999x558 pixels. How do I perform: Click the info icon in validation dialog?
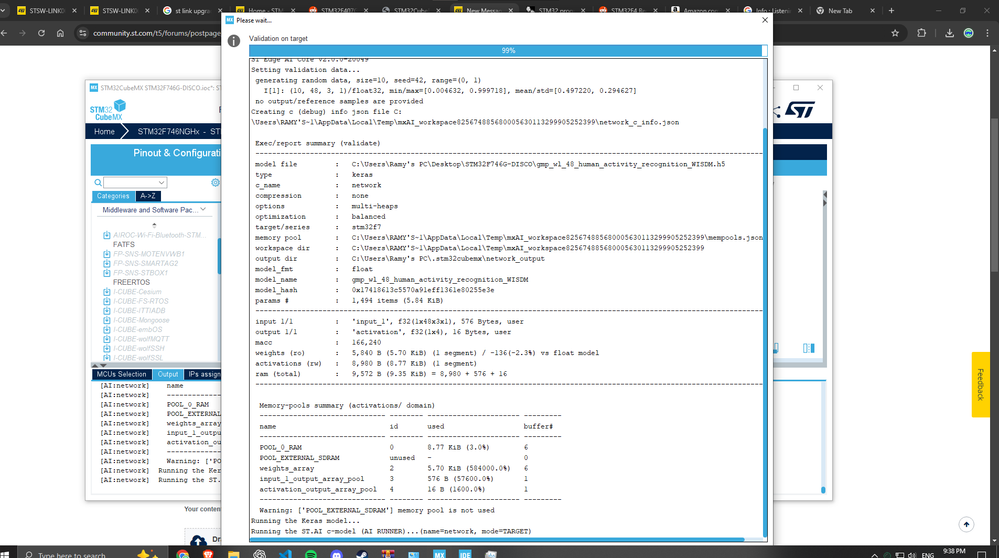[234, 41]
